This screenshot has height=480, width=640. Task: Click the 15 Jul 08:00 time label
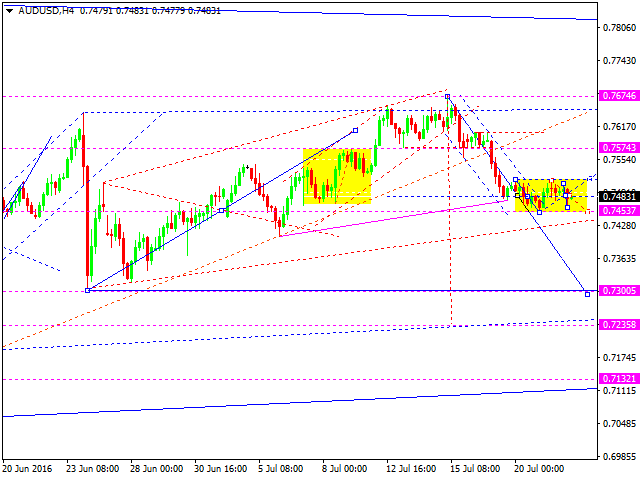pyautogui.click(x=476, y=469)
